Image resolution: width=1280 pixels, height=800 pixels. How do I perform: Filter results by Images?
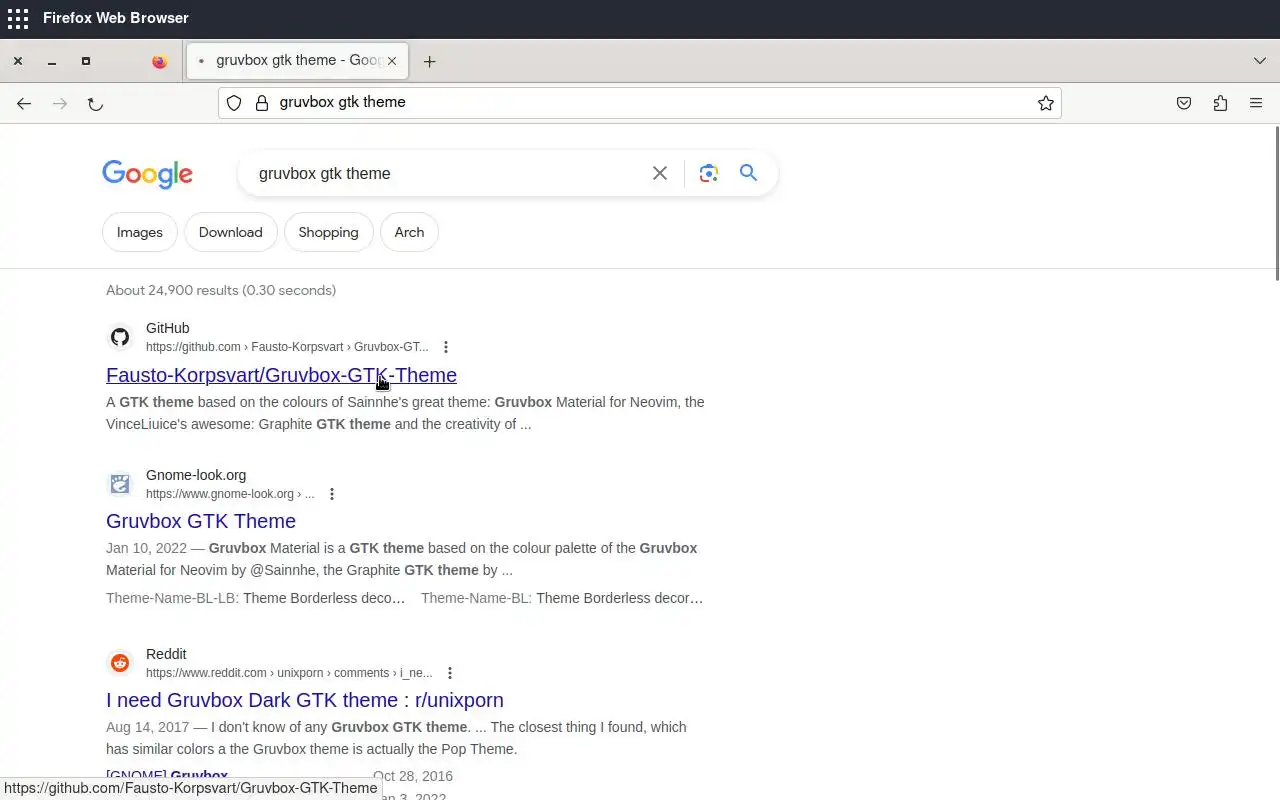pyautogui.click(x=140, y=232)
